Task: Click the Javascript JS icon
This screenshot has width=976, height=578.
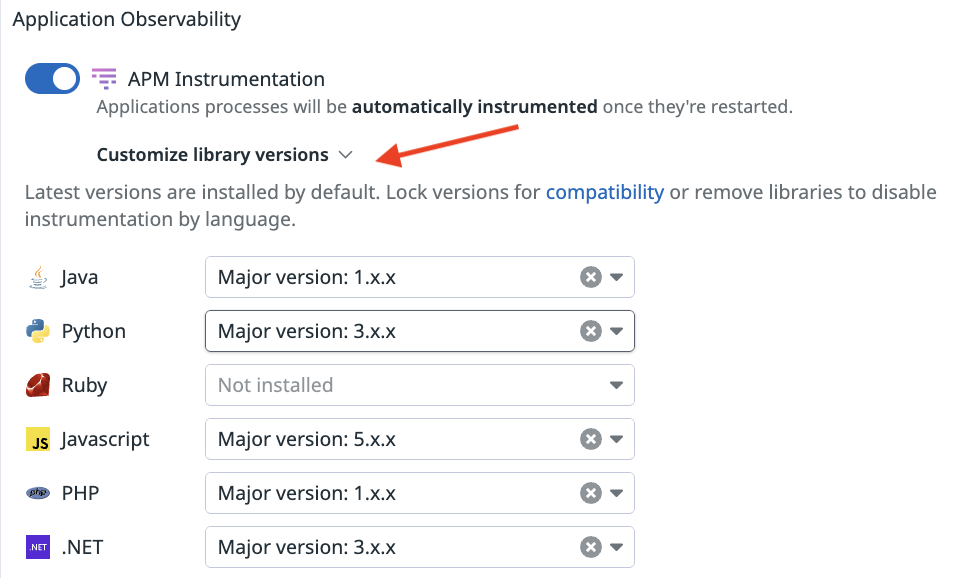Action: pos(38,439)
